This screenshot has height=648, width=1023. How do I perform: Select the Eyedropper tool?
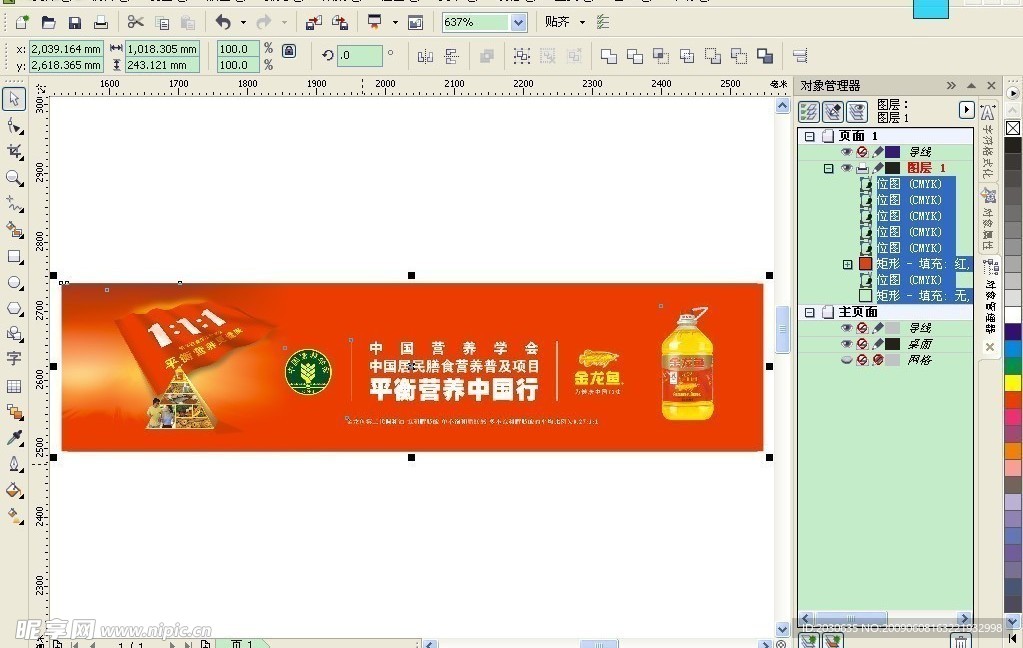[13, 437]
